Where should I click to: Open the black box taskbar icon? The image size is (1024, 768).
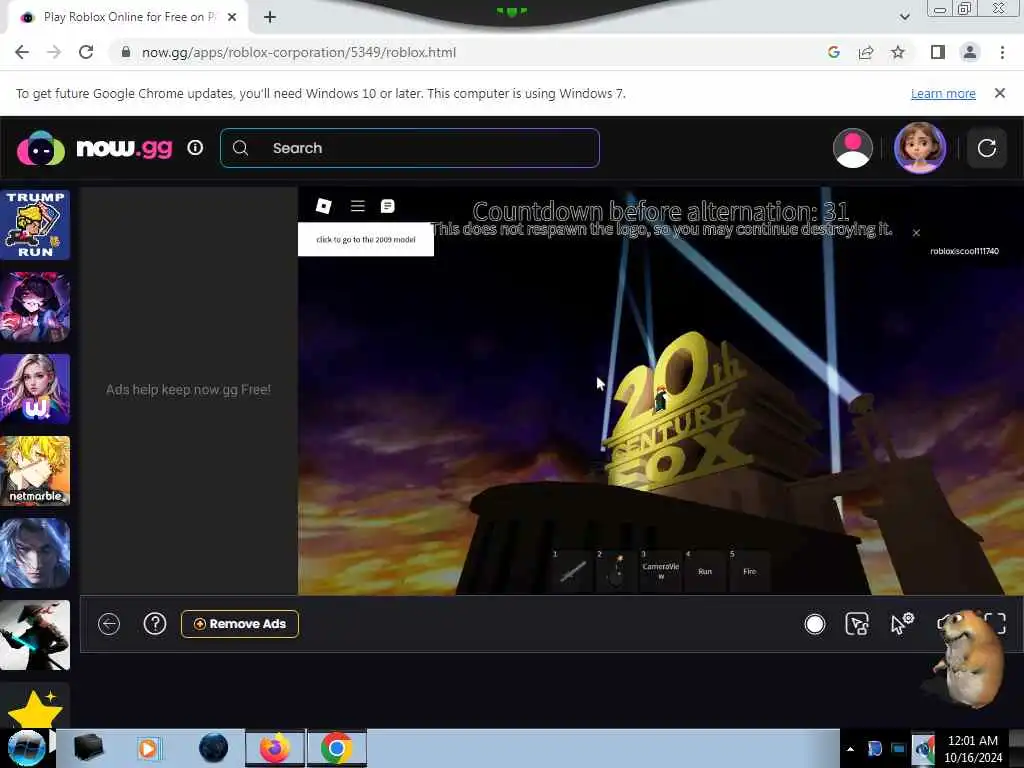[x=89, y=748]
